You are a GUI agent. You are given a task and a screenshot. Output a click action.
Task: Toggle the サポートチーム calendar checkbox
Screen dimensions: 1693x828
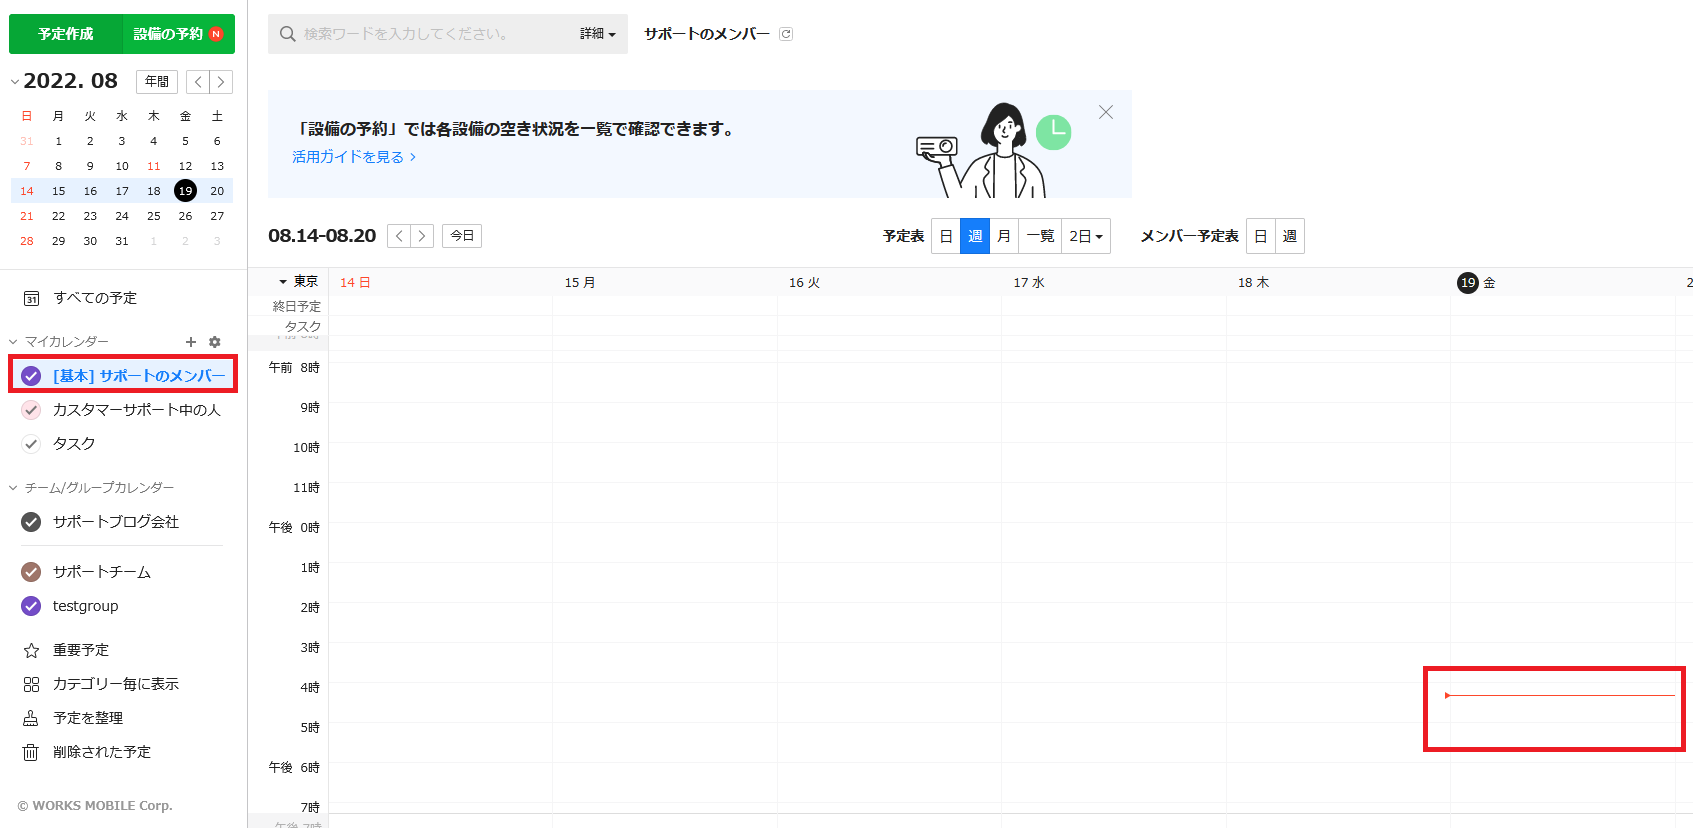pyautogui.click(x=31, y=572)
